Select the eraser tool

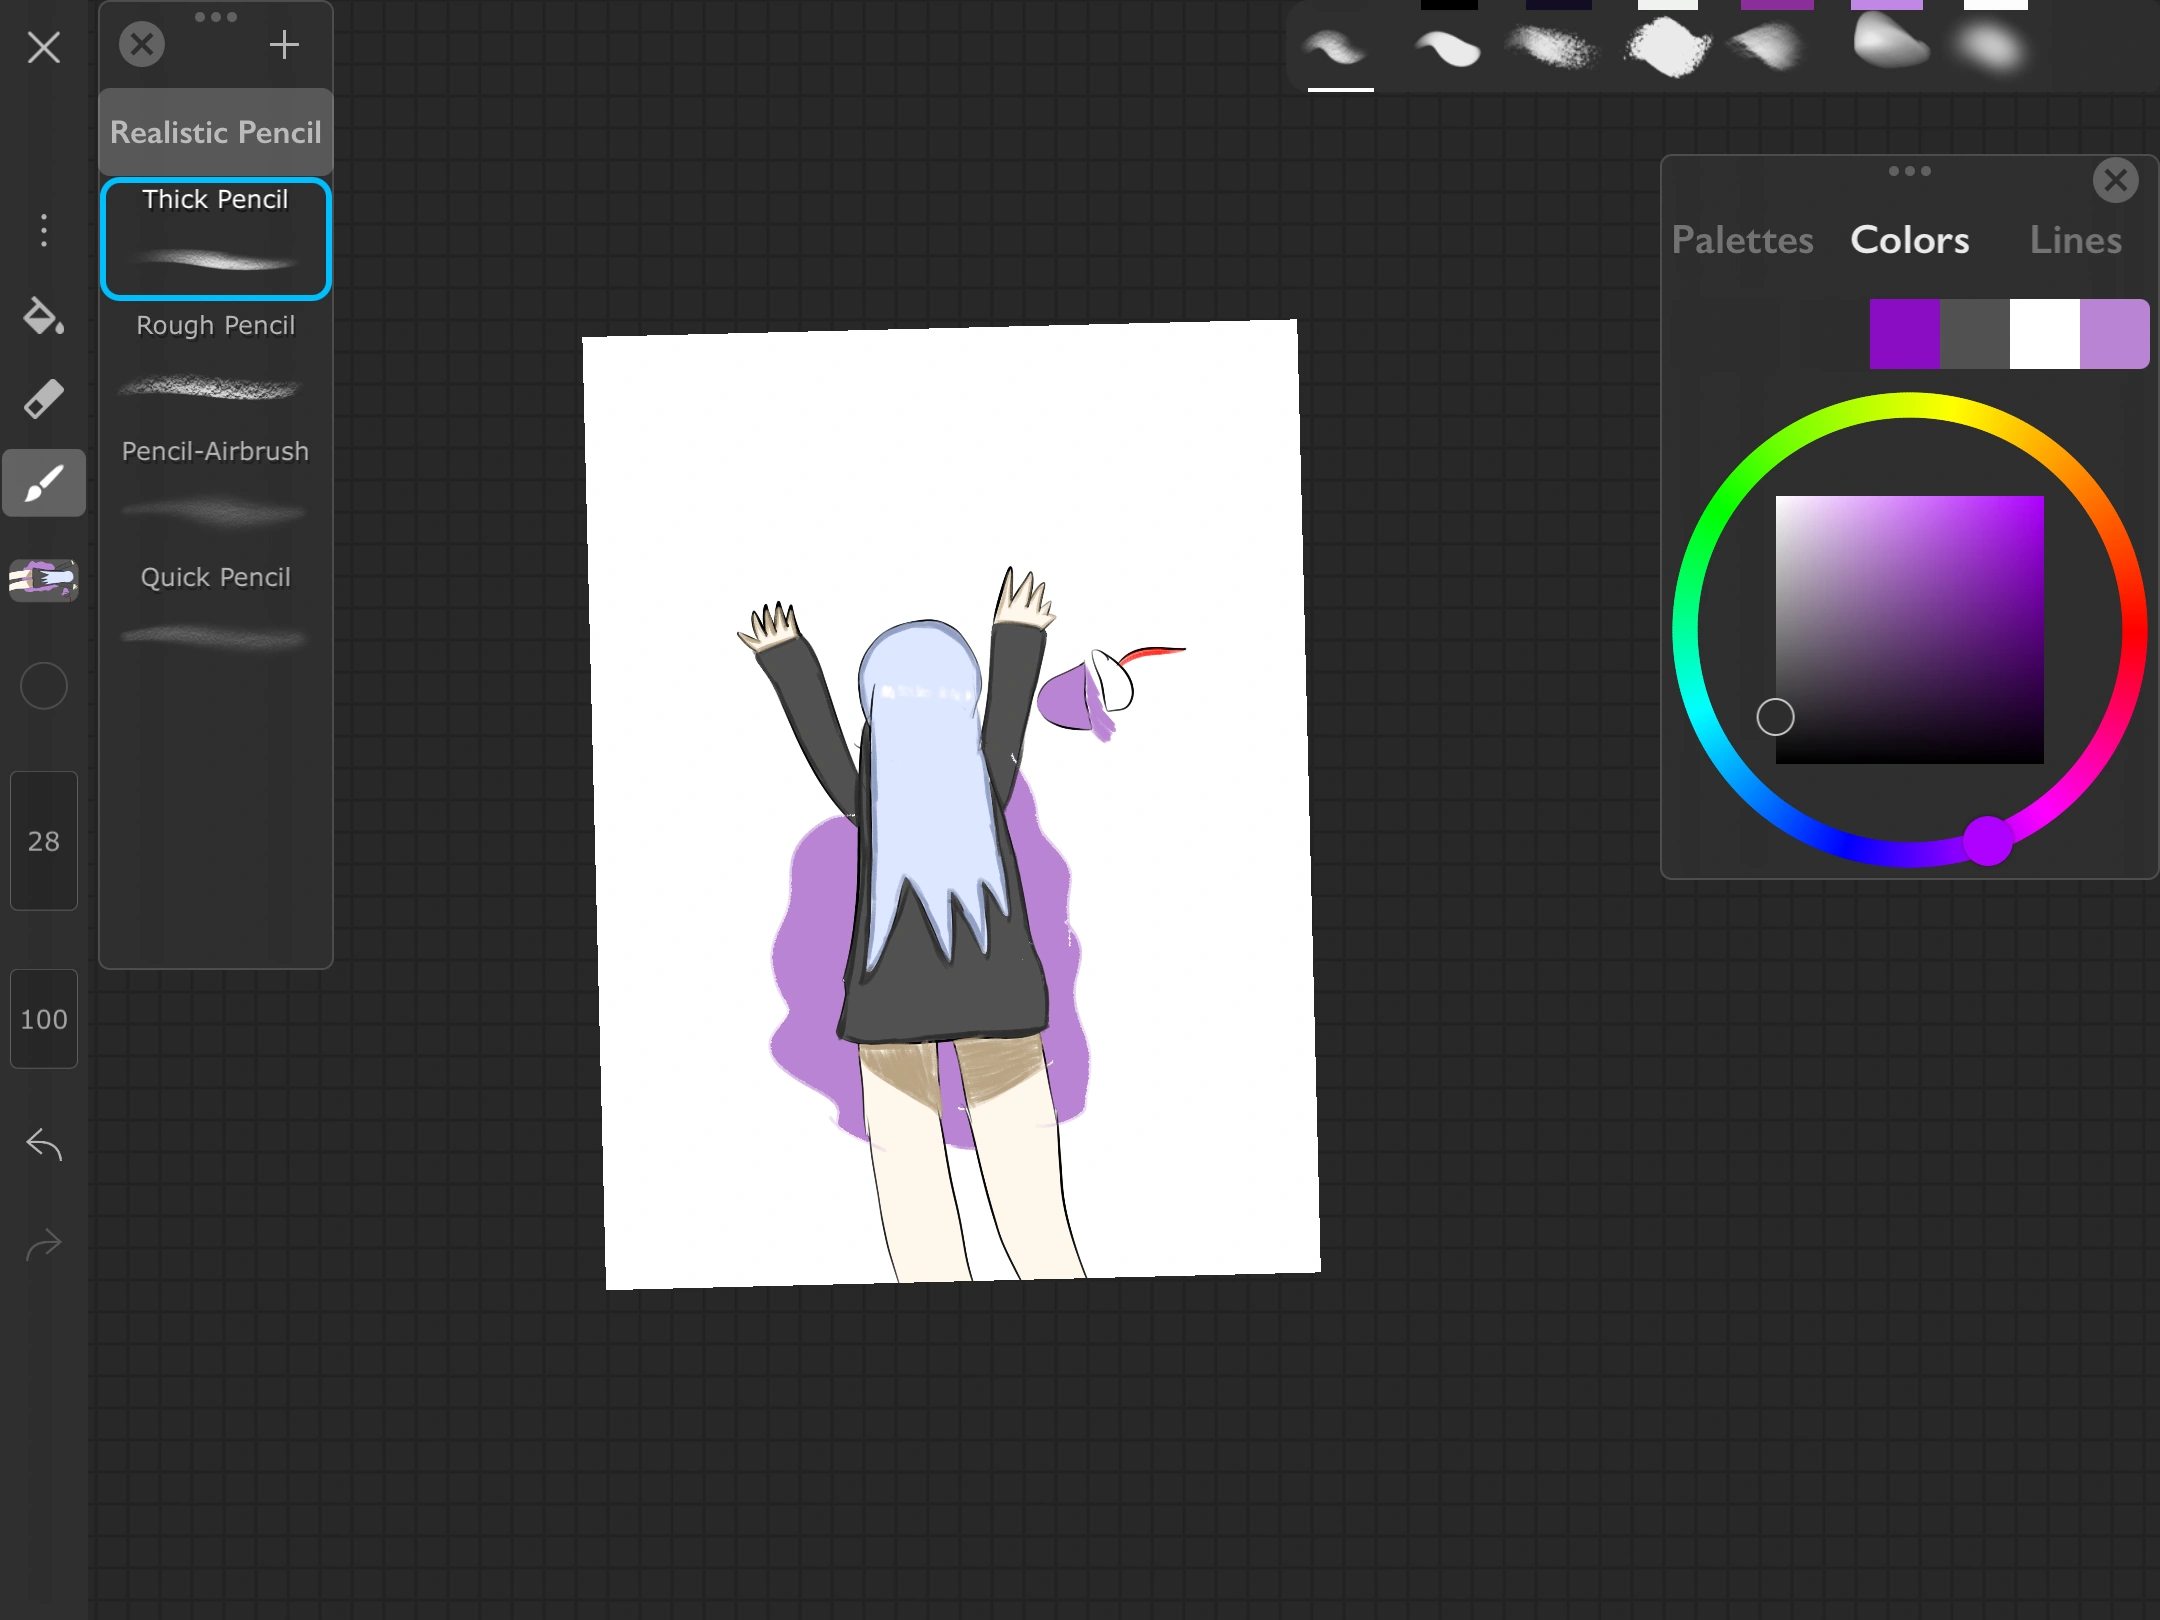click(43, 399)
